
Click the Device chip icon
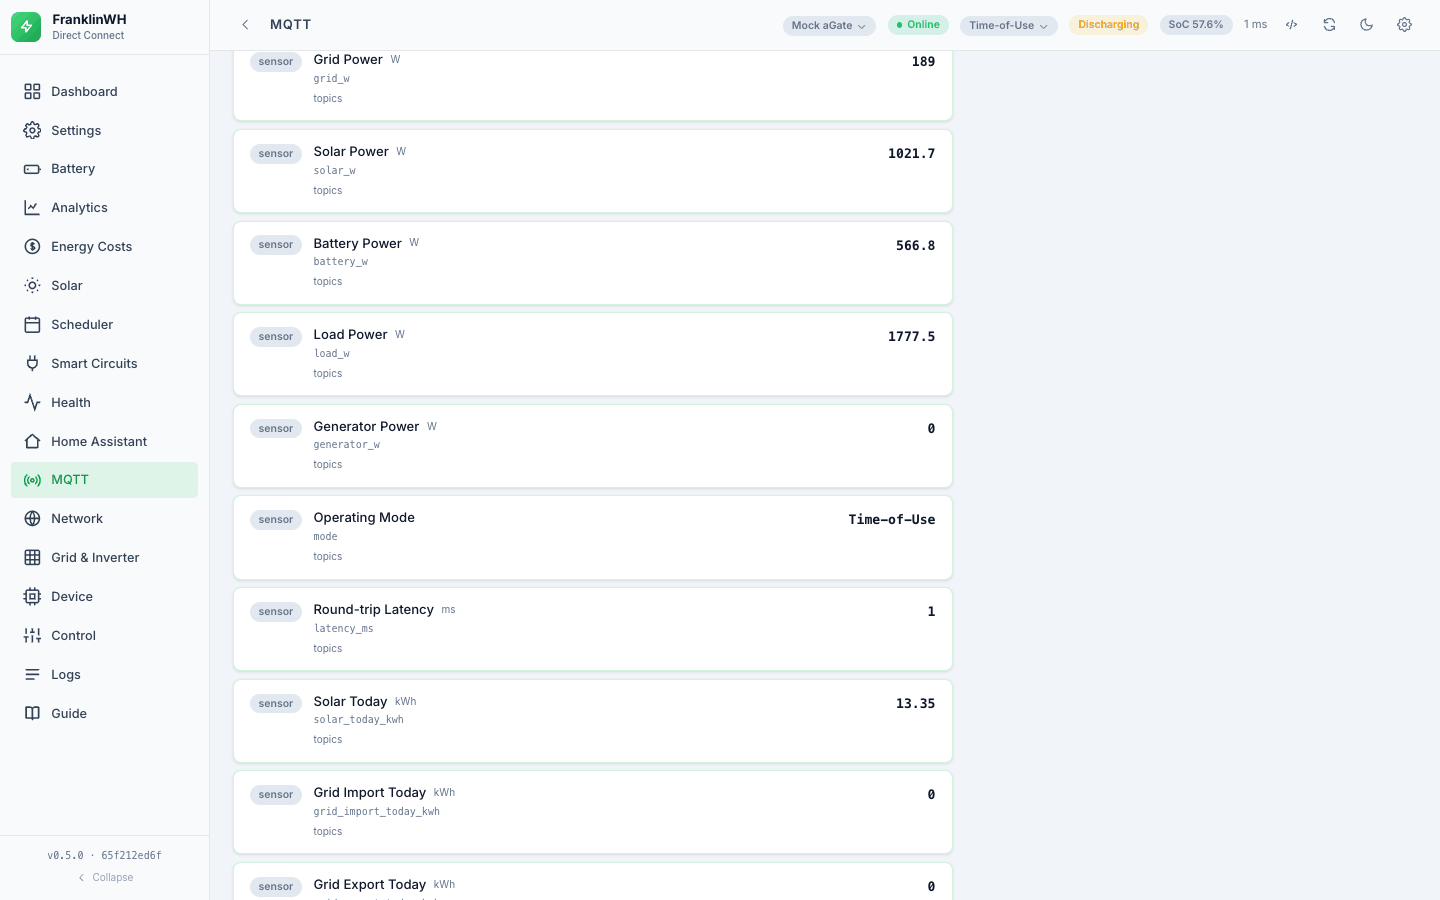tap(32, 597)
